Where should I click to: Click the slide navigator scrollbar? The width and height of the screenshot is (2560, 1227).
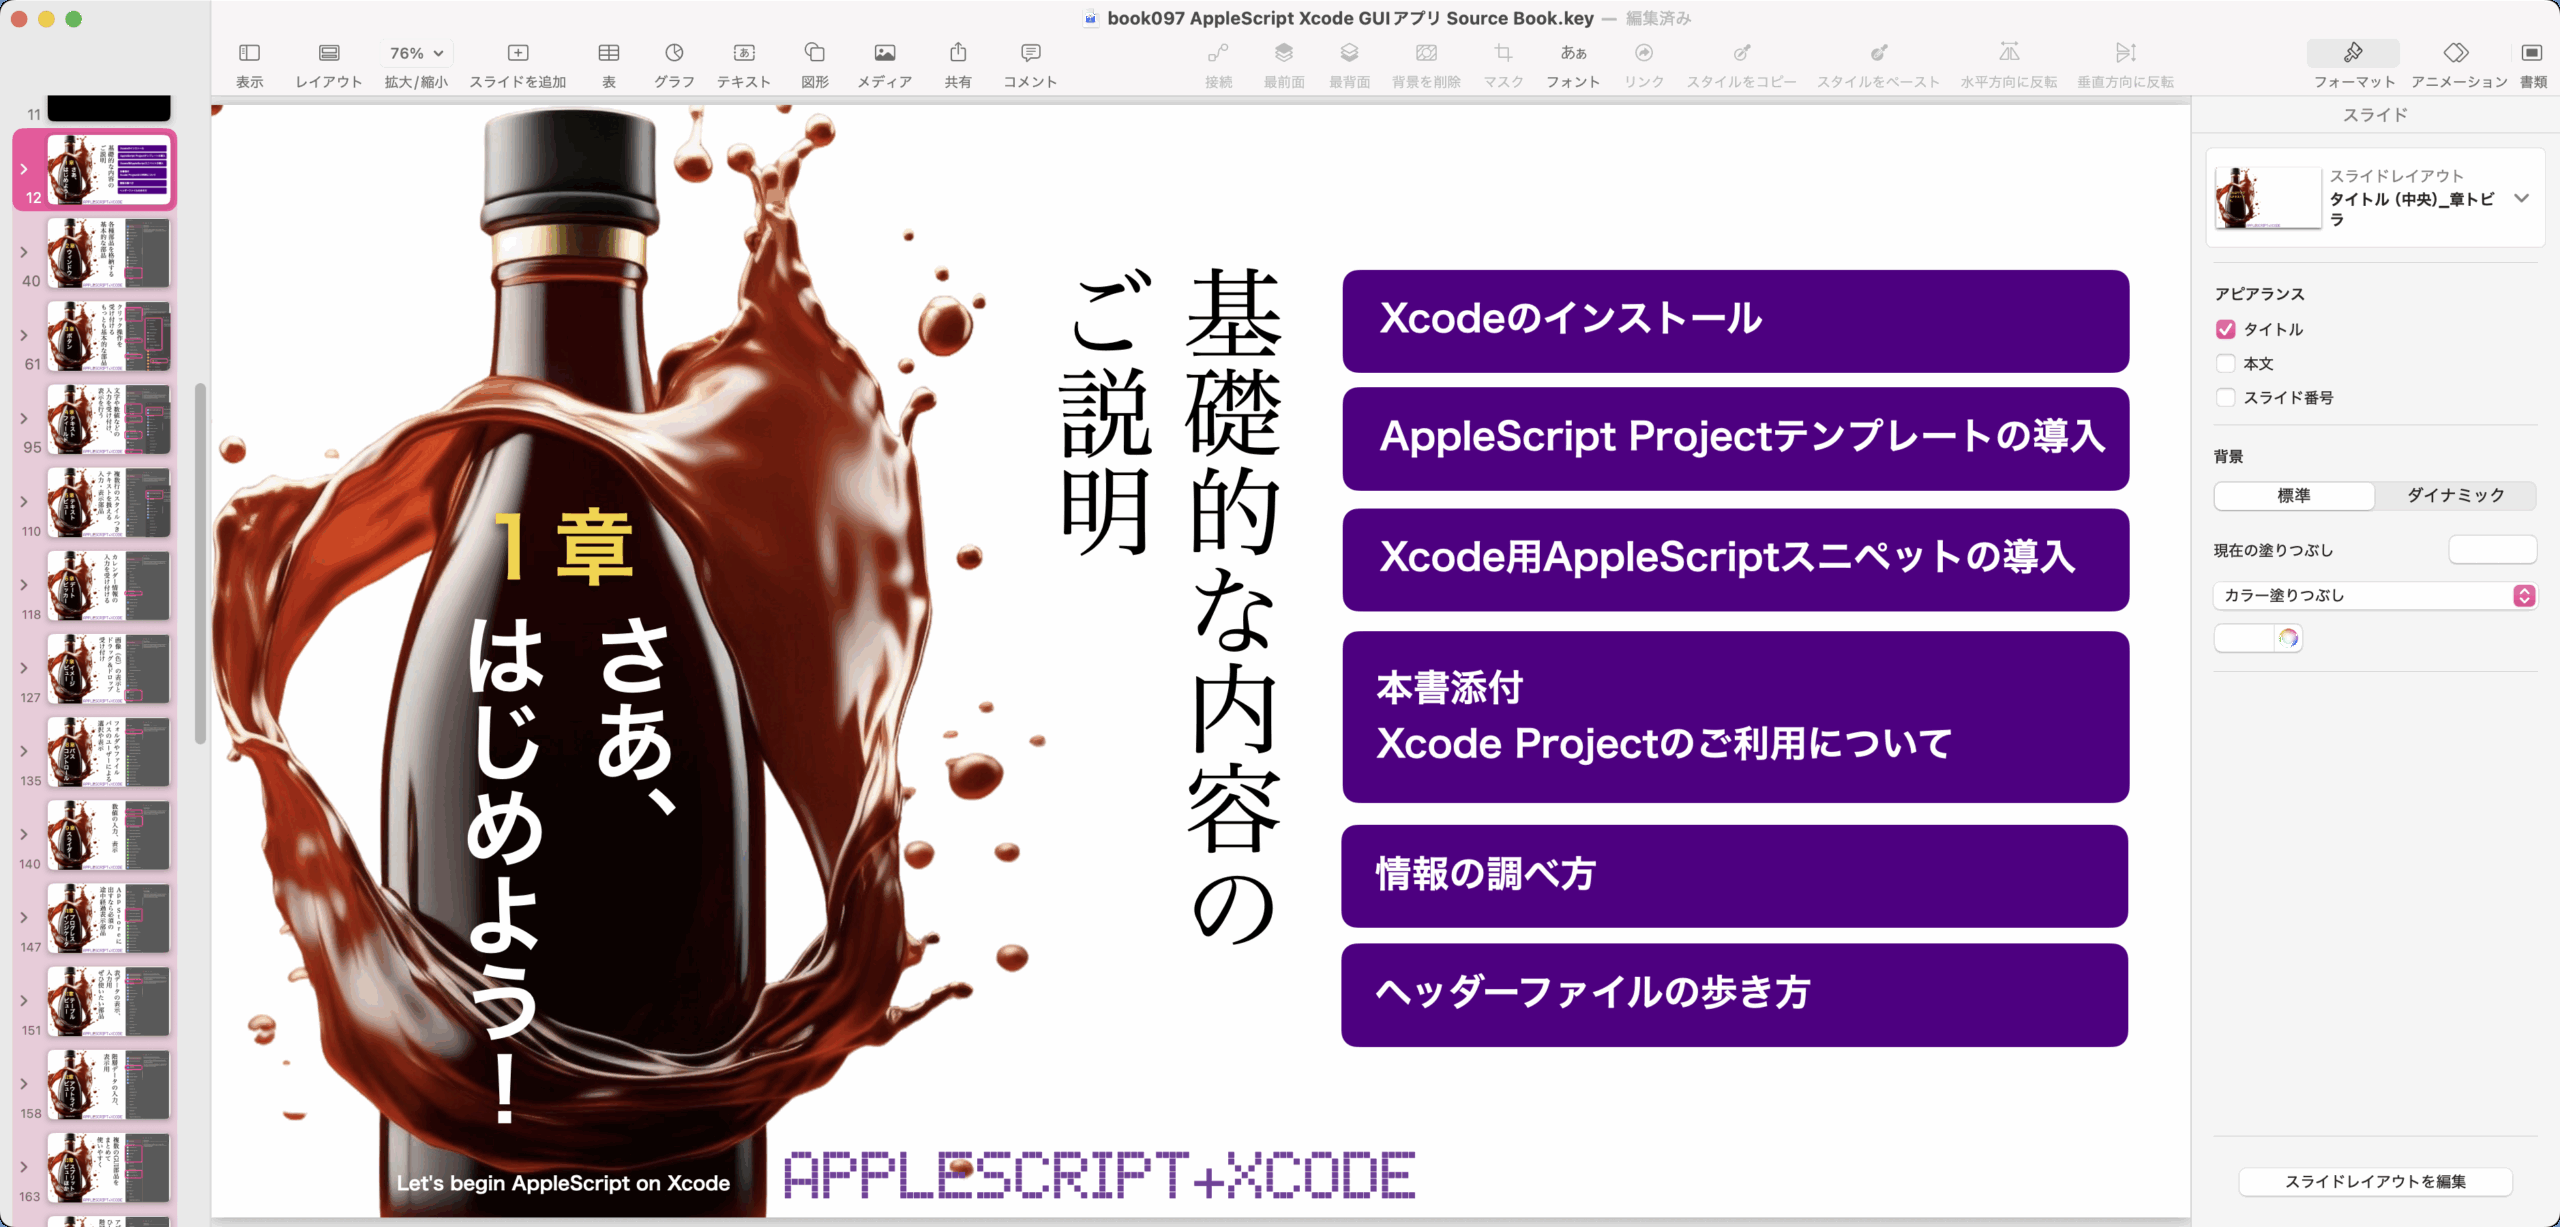pyautogui.click(x=200, y=563)
